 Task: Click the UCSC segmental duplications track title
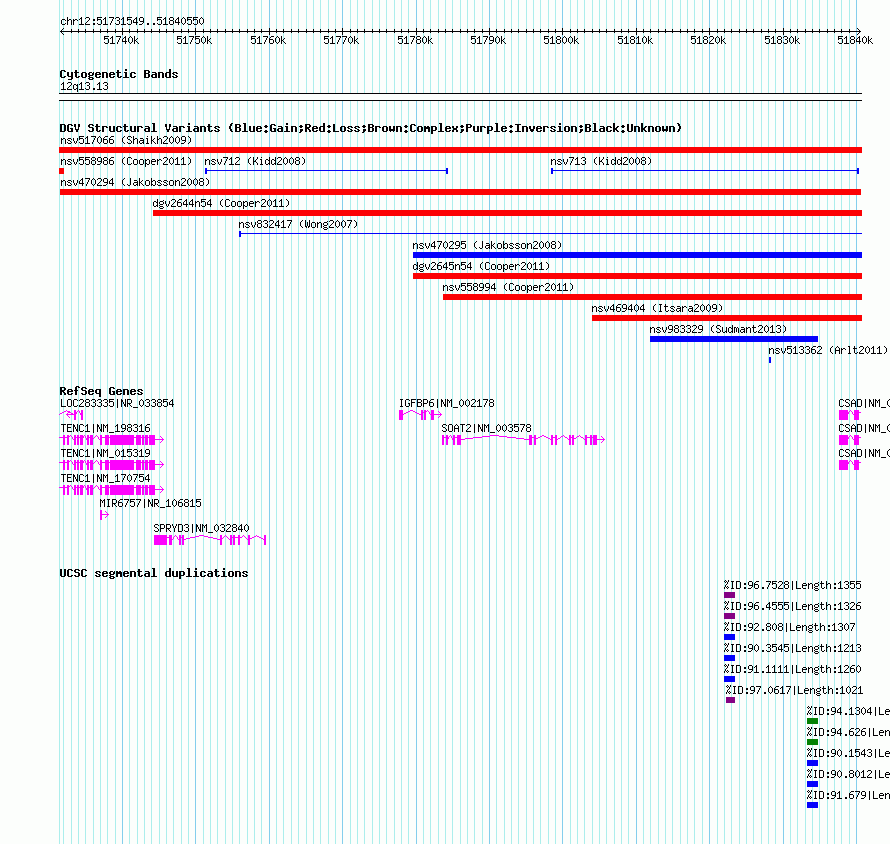click(x=154, y=573)
